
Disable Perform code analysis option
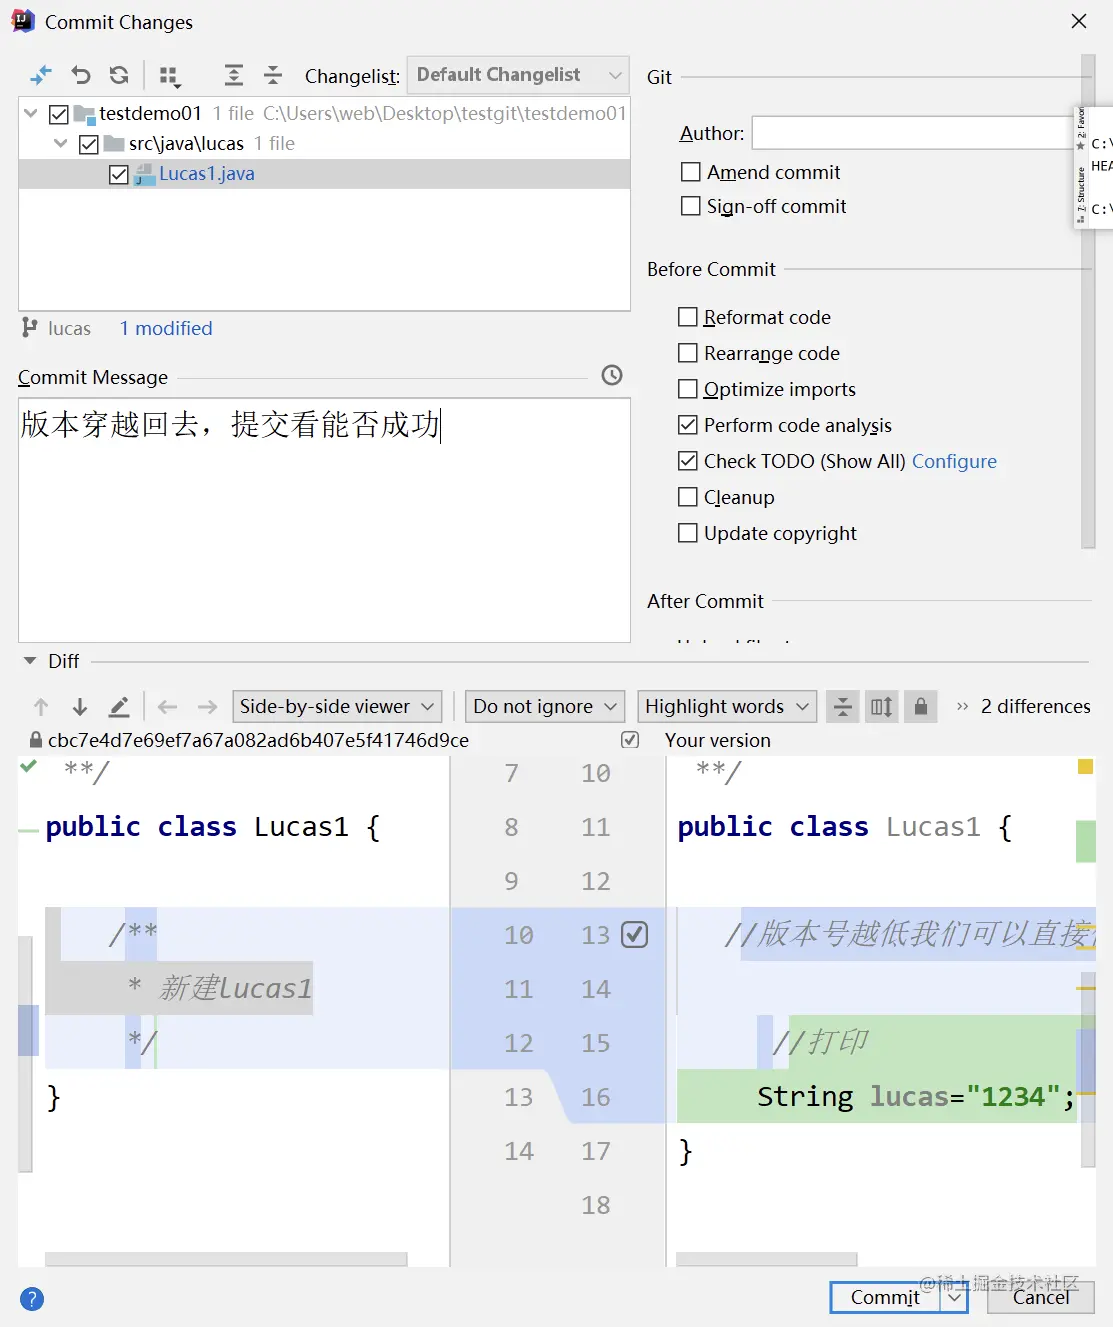(687, 425)
